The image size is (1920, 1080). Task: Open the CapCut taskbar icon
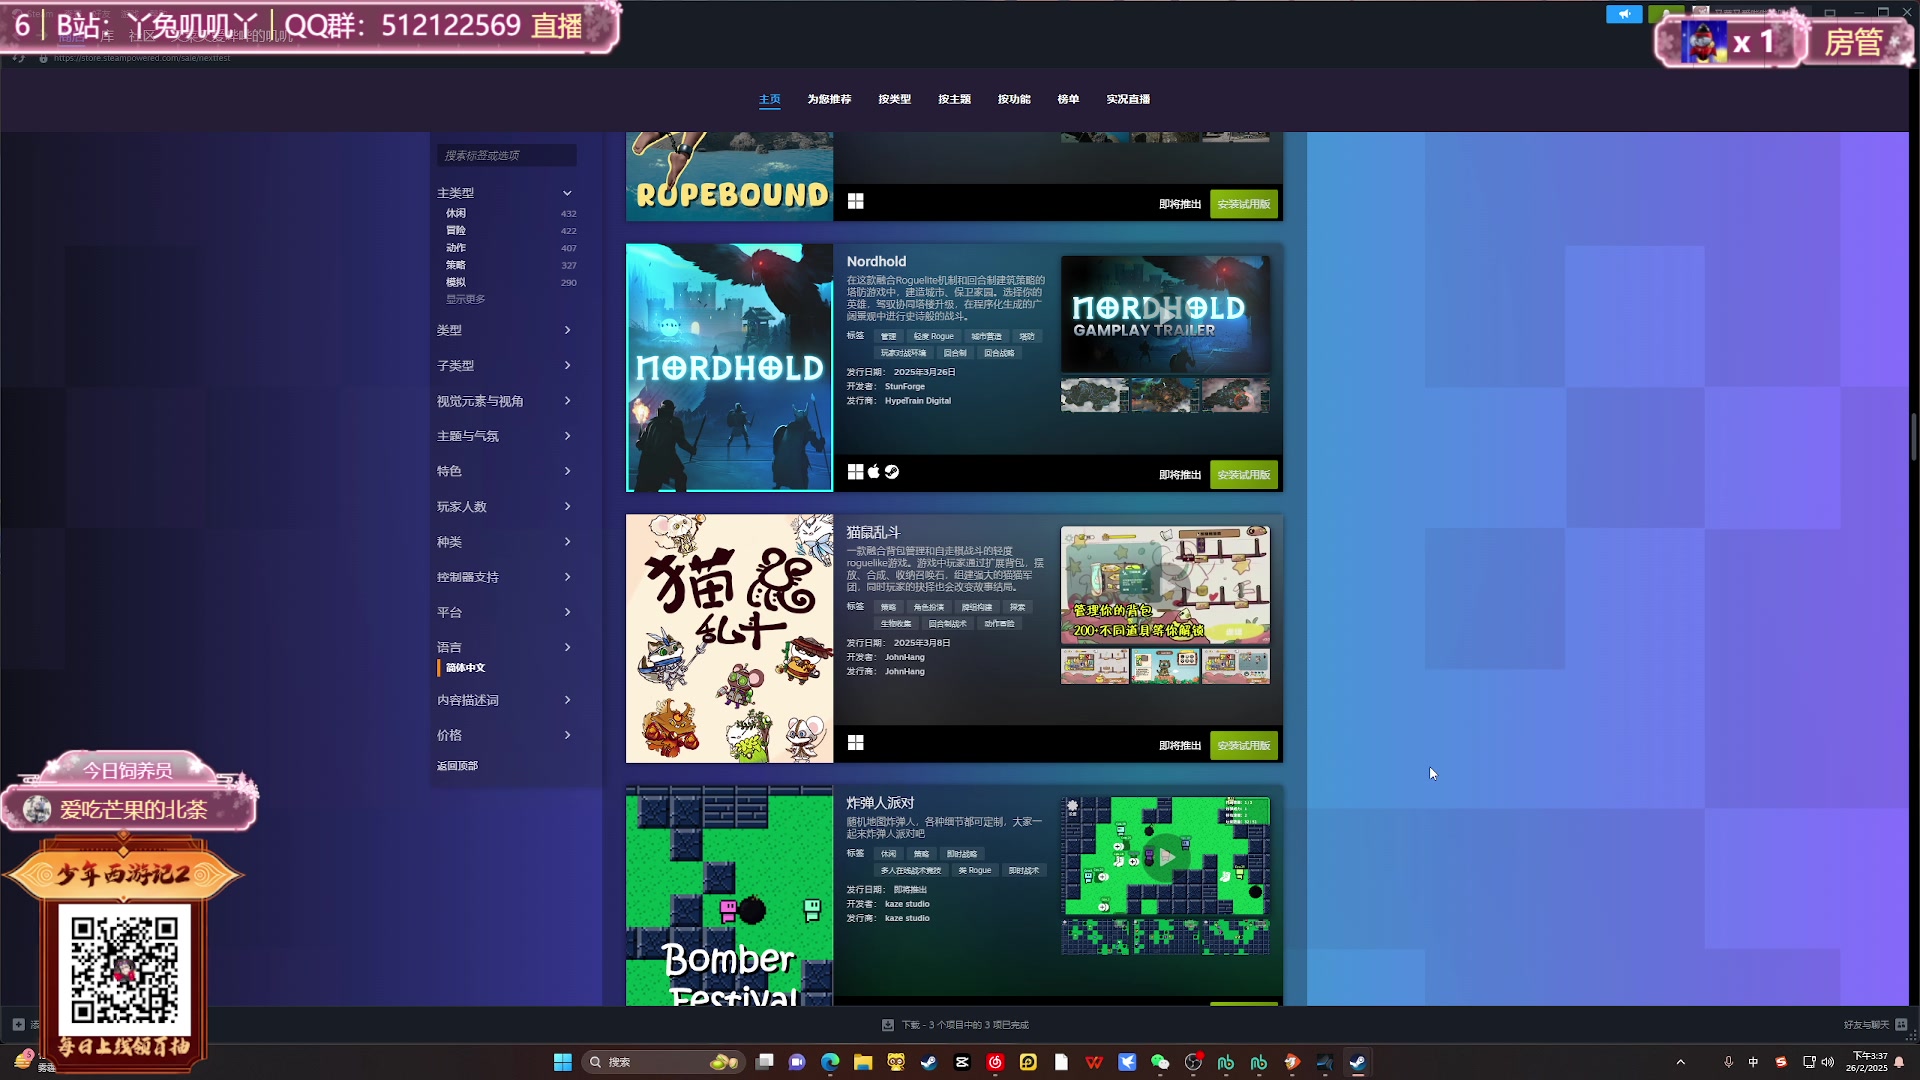point(962,1062)
